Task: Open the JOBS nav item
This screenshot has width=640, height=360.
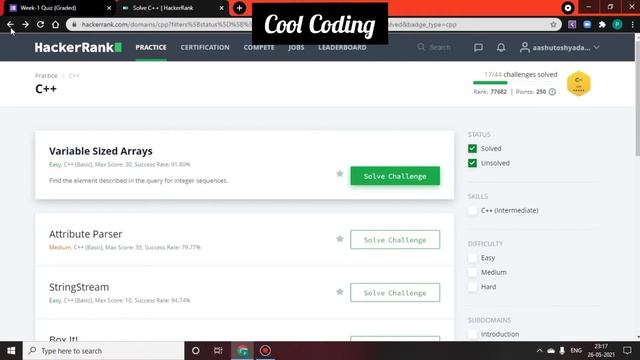Action: 296,47
